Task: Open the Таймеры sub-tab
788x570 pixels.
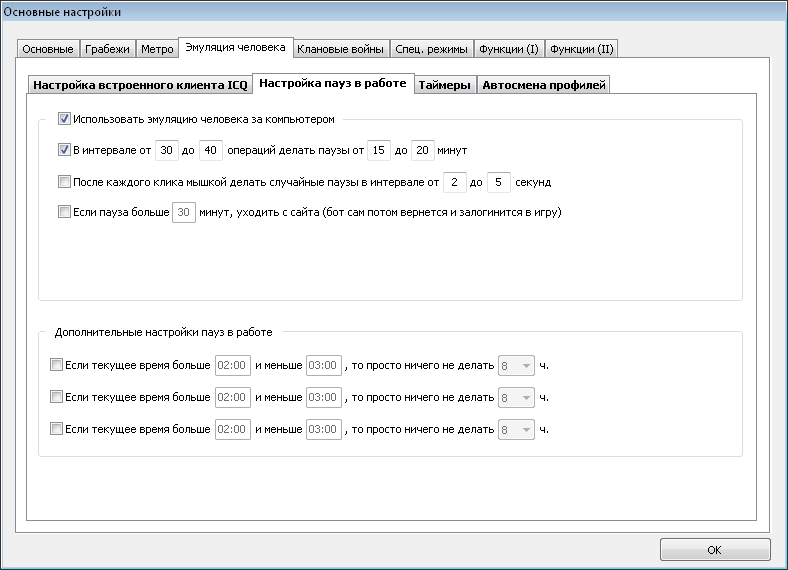Action: click(x=444, y=85)
